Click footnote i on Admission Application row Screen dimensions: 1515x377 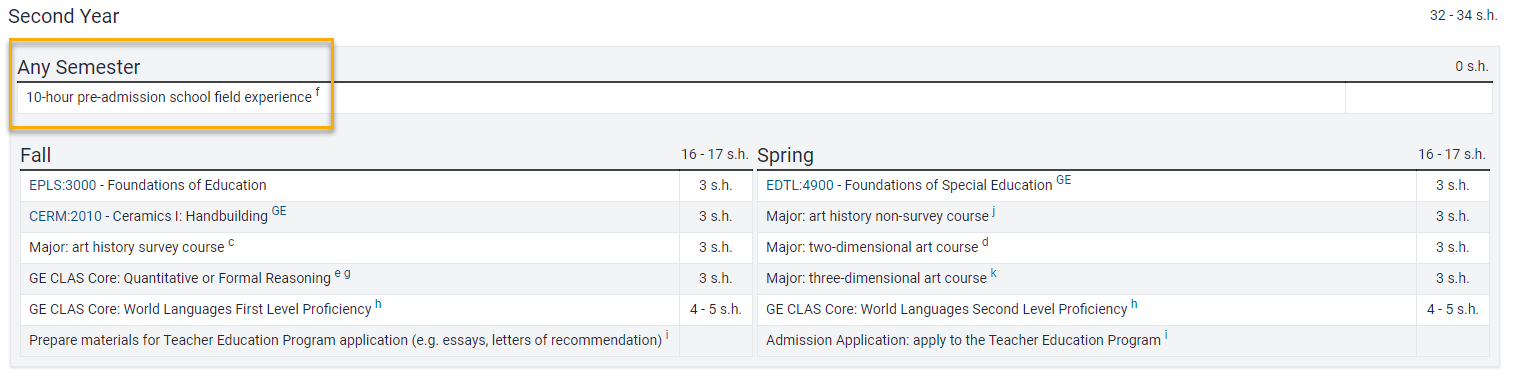point(1166,336)
